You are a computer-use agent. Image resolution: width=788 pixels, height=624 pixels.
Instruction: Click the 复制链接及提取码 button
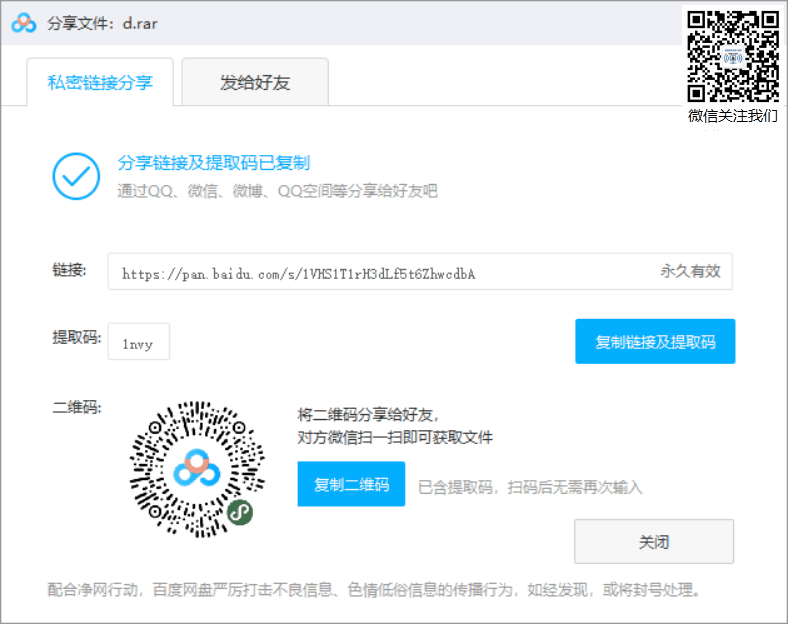(x=655, y=341)
